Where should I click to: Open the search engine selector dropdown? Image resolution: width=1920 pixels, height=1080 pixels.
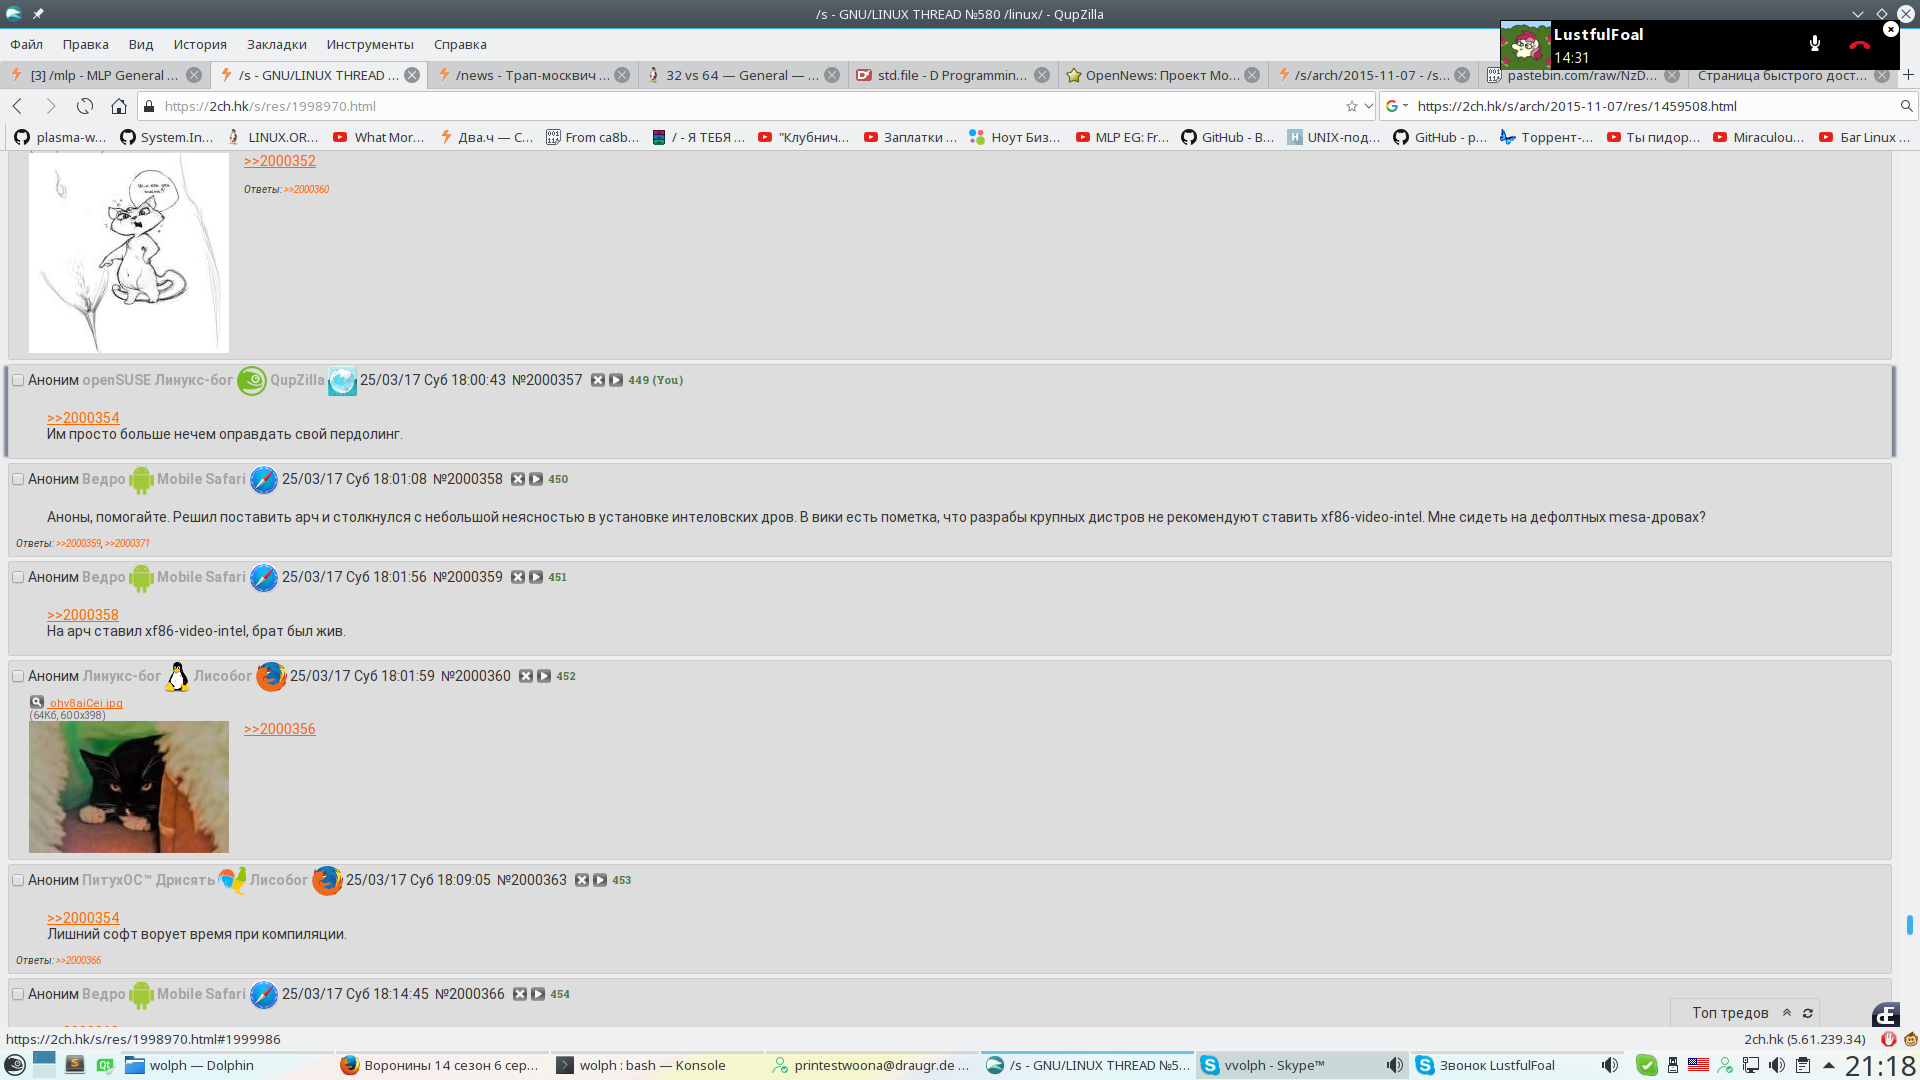click(1397, 106)
